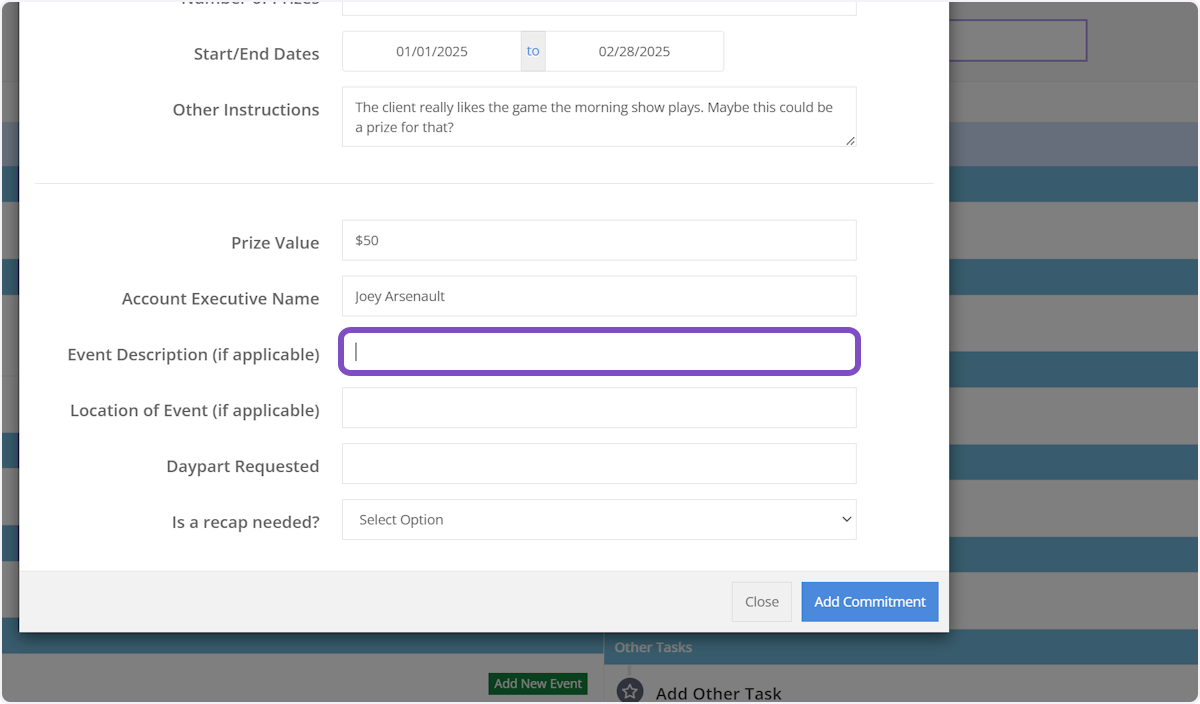Click the 'to' separator between the dates
Image resolution: width=1200 pixels, height=704 pixels.
[x=533, y=52]
